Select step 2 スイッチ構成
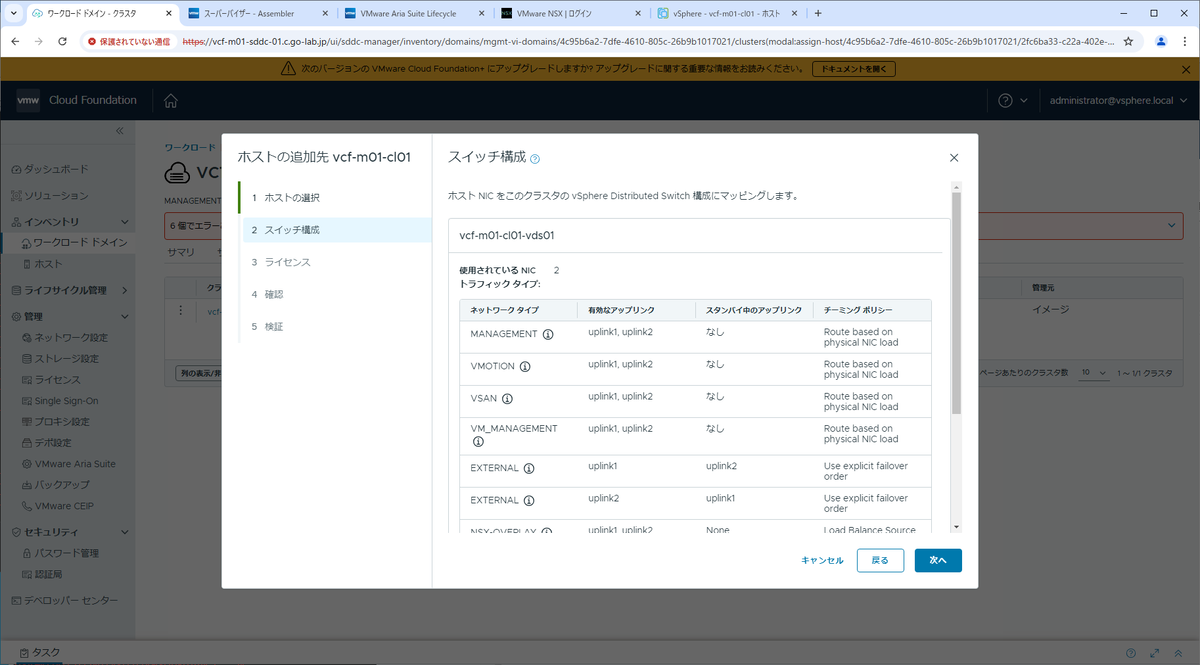Screen dimensions: 1200x665 [x=336, y=230]
